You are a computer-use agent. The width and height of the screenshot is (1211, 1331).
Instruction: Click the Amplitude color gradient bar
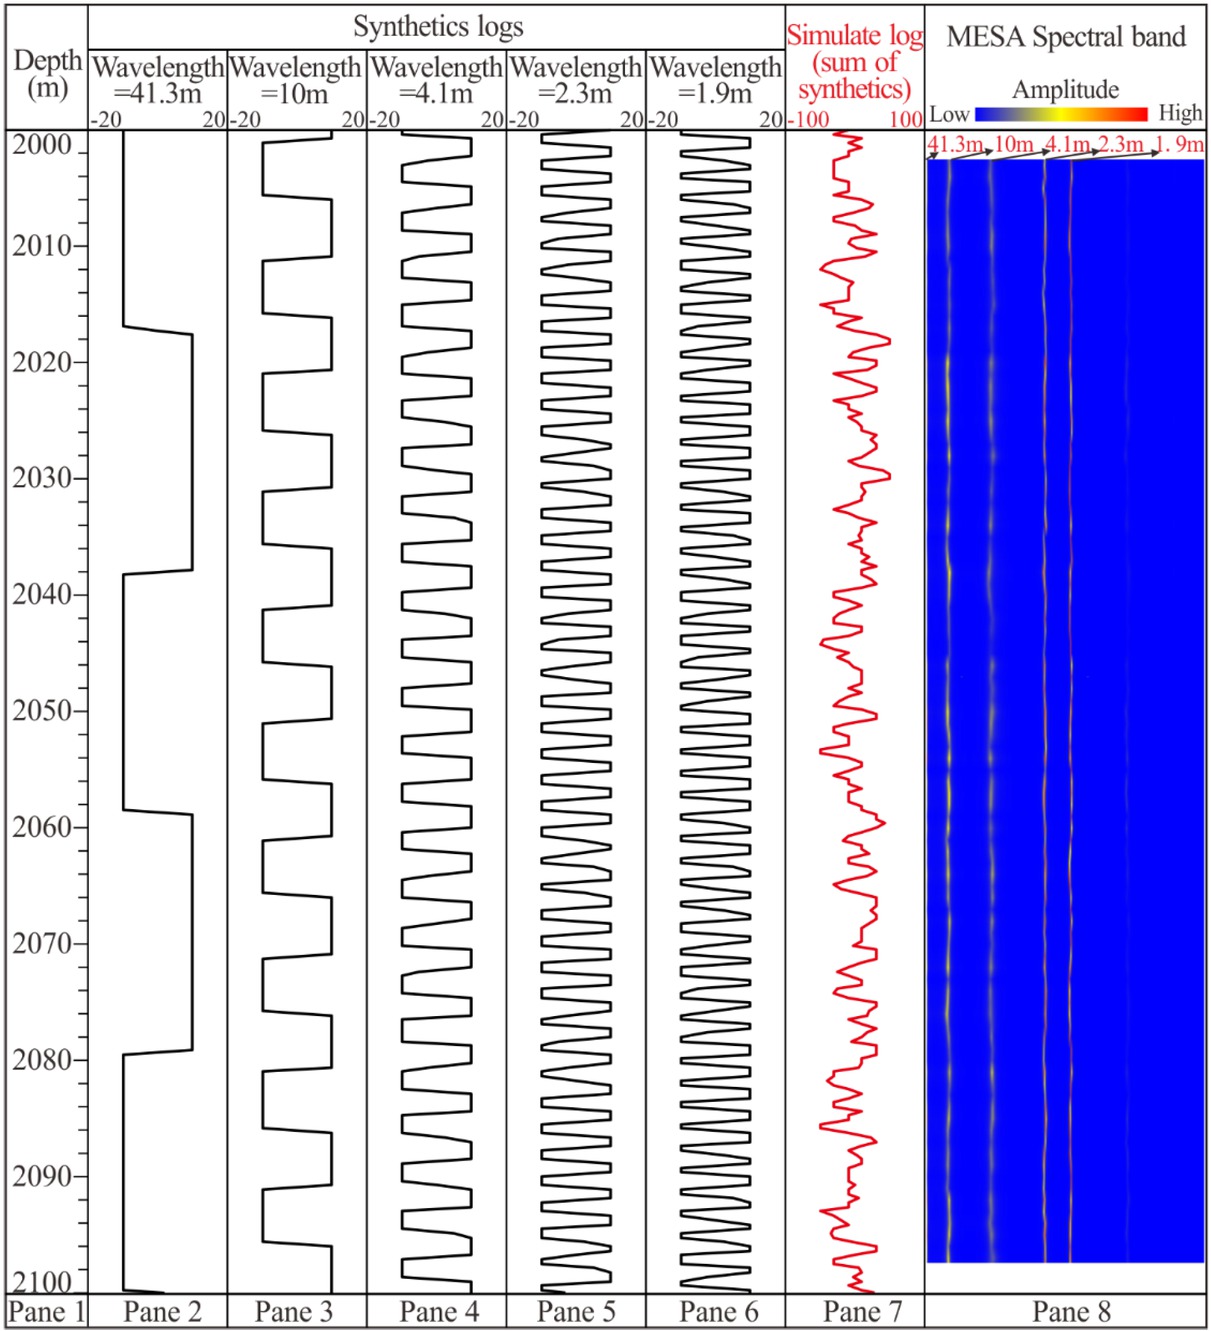tap(1063, 113)
